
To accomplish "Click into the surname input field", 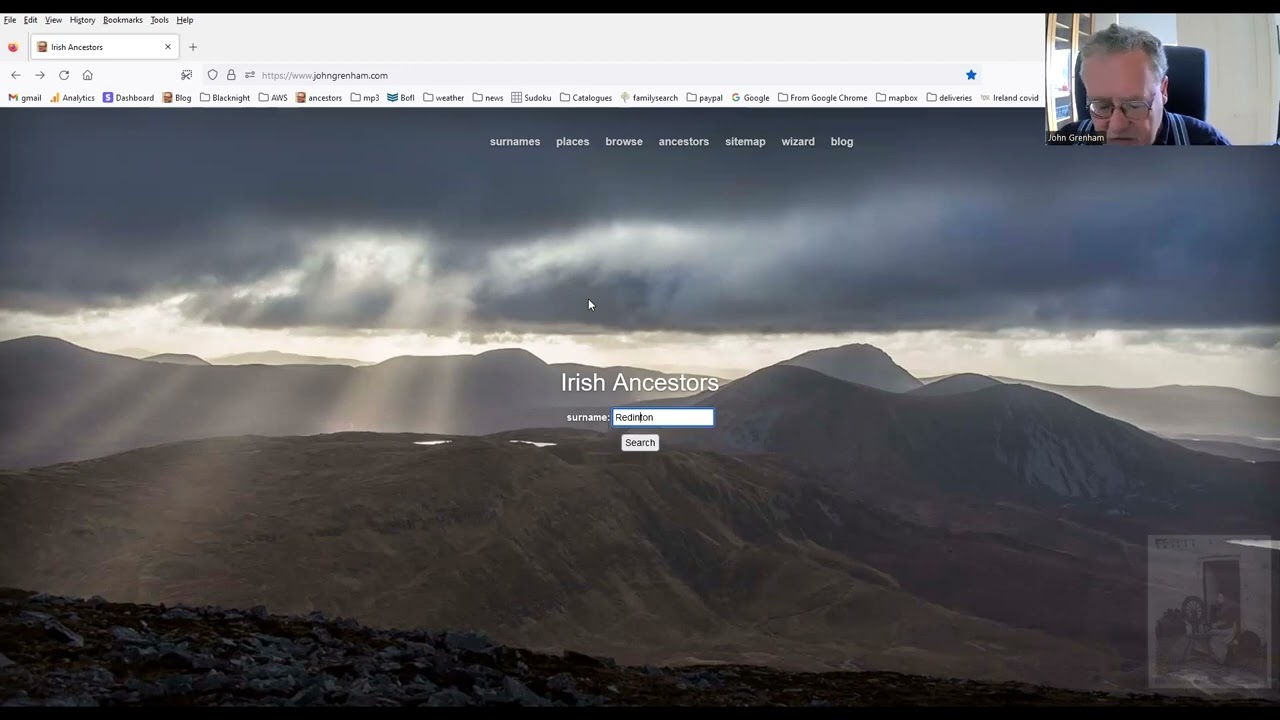I will point(663,418).
